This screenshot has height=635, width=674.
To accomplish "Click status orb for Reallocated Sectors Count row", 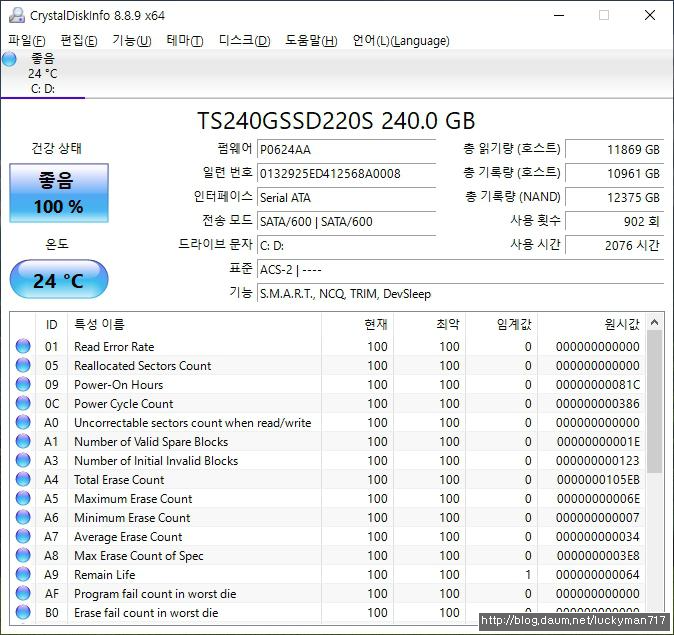I will (x=23, y=365).
